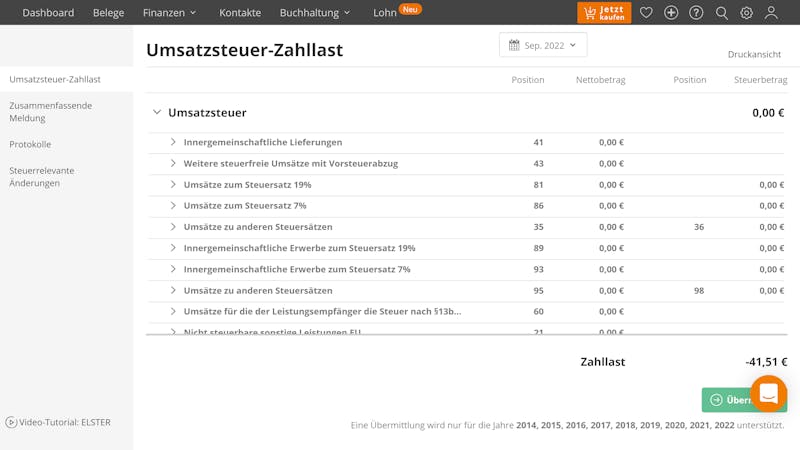Expand Innergemeinschaftliche Lieferungen row

(x=173, y=142)
